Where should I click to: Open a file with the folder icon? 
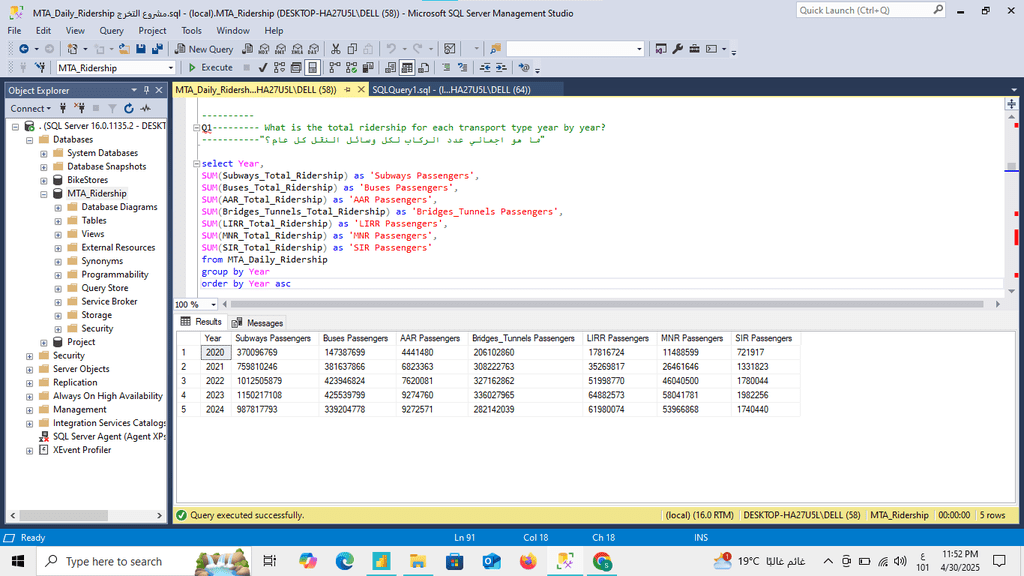(x=123, y=49)
